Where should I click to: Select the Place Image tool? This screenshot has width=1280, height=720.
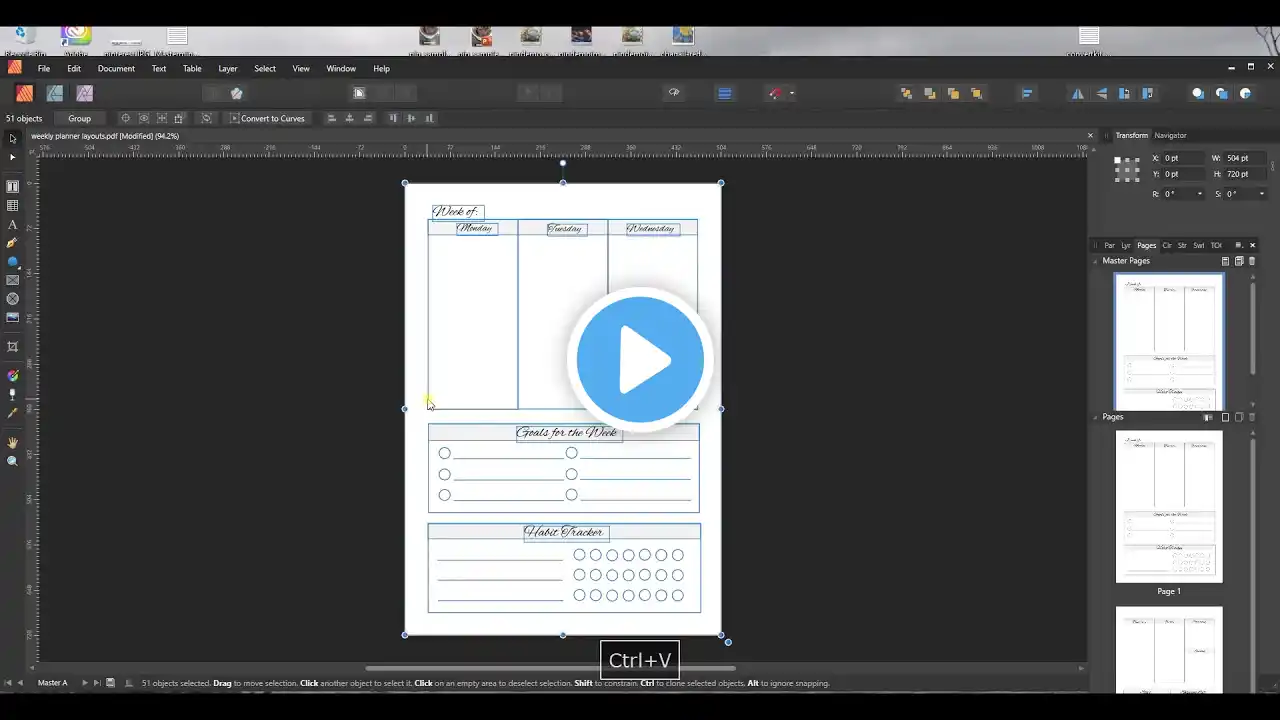pos(13,318)
